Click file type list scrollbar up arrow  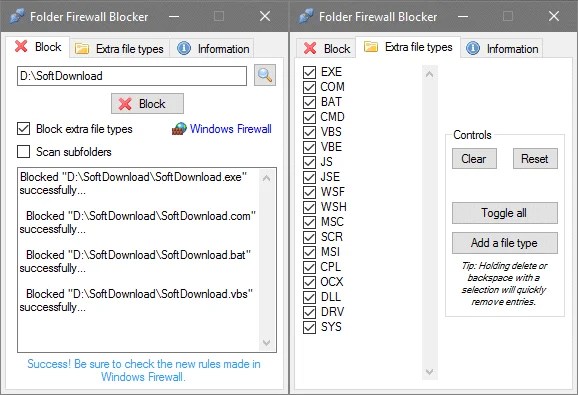pyautogui.click(x=429, y=74)
